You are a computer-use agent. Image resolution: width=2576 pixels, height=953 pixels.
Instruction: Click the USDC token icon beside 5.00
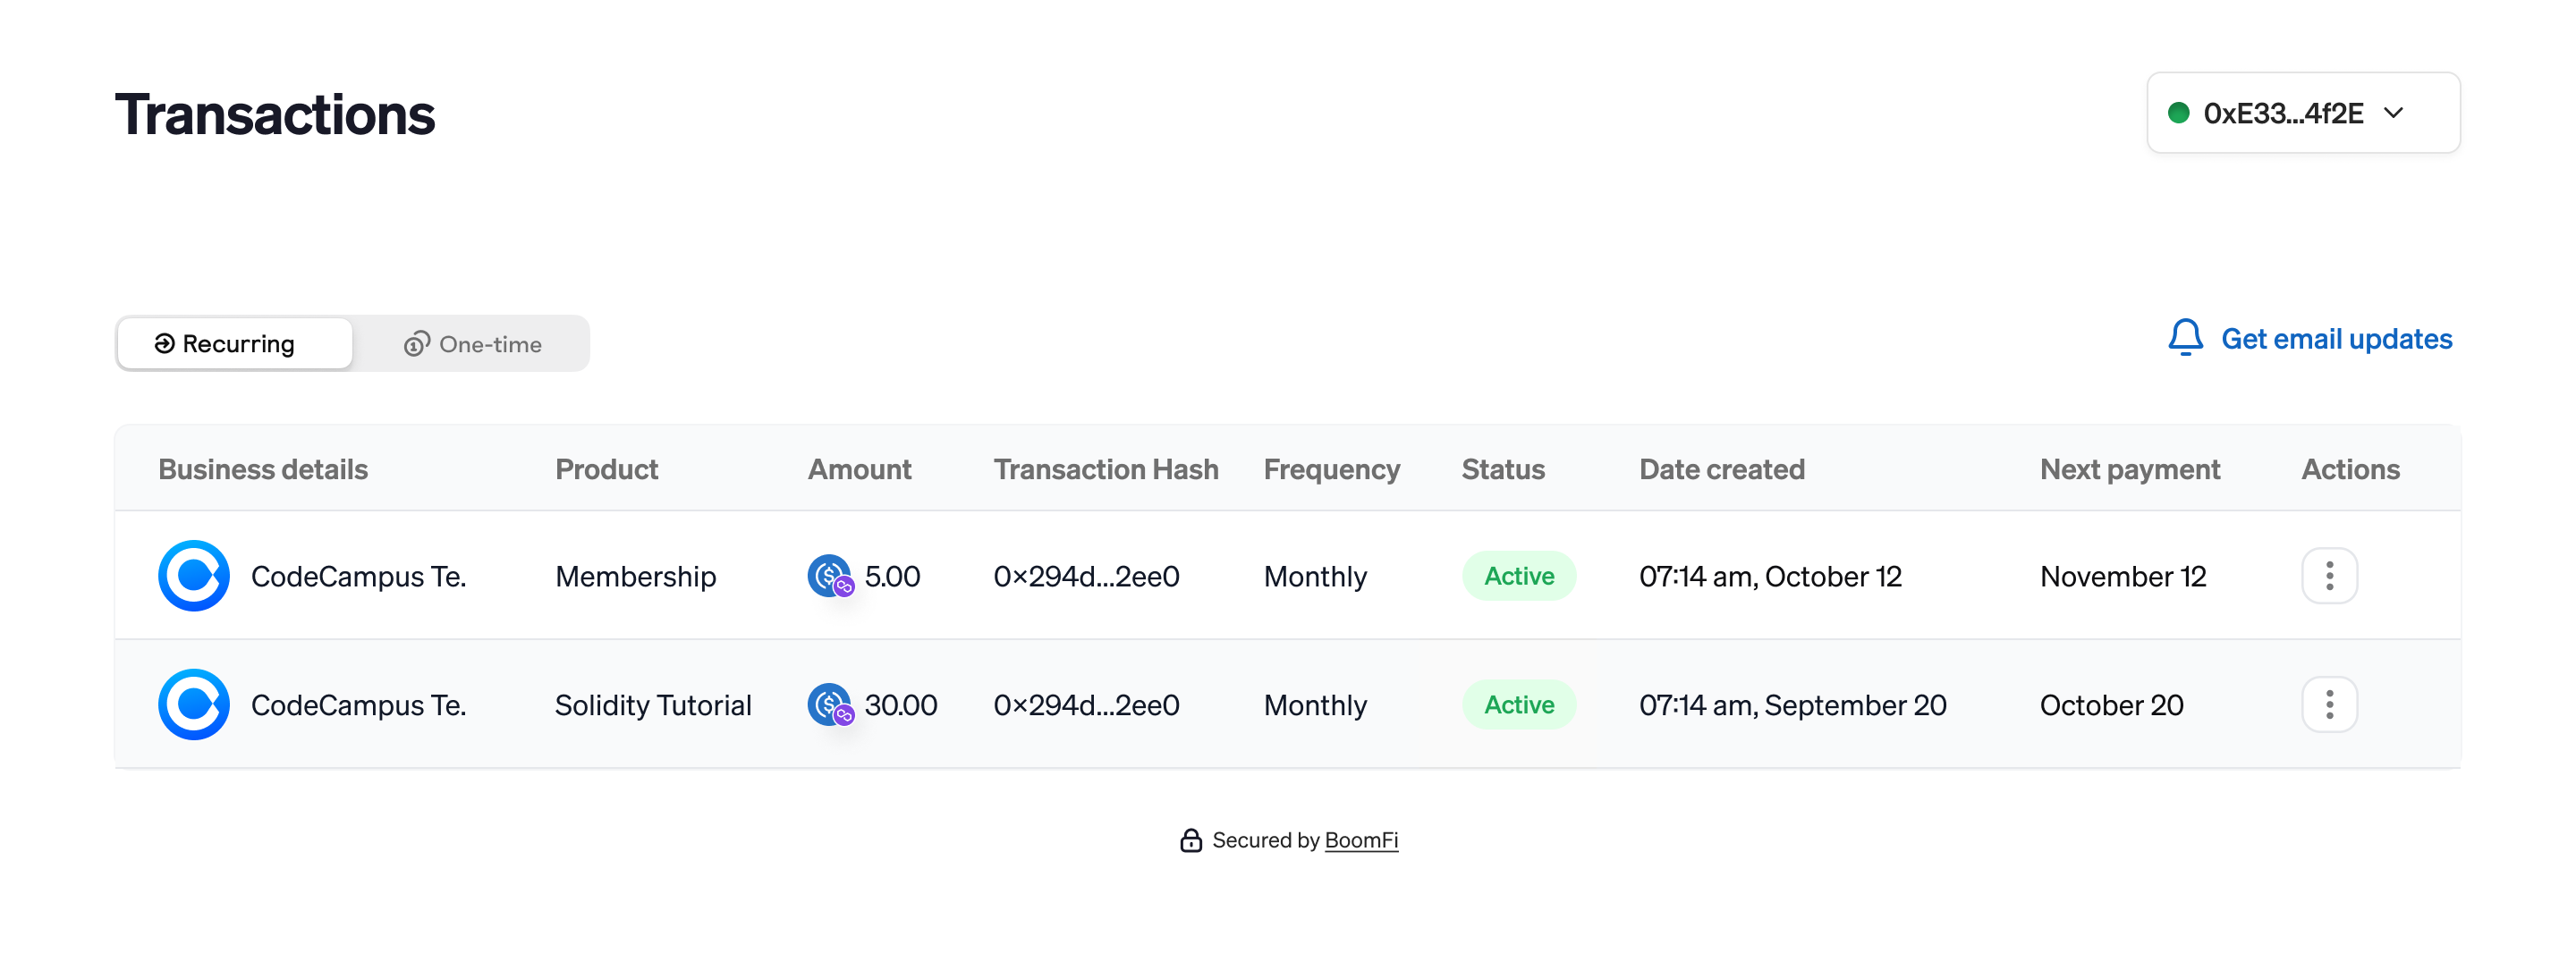(830, 576)
